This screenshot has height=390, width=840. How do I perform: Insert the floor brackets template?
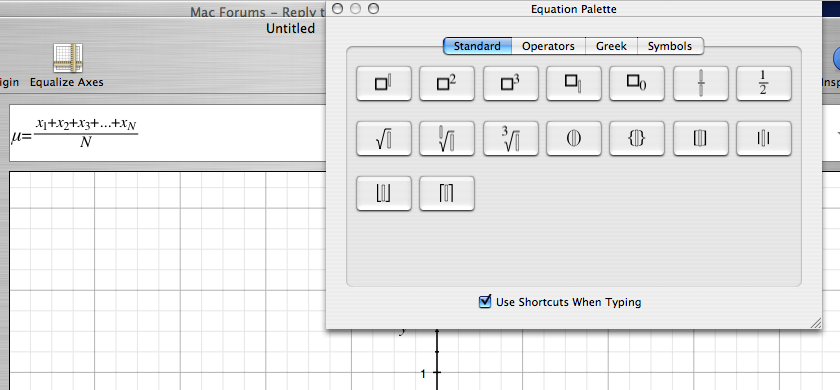[384, 193]
